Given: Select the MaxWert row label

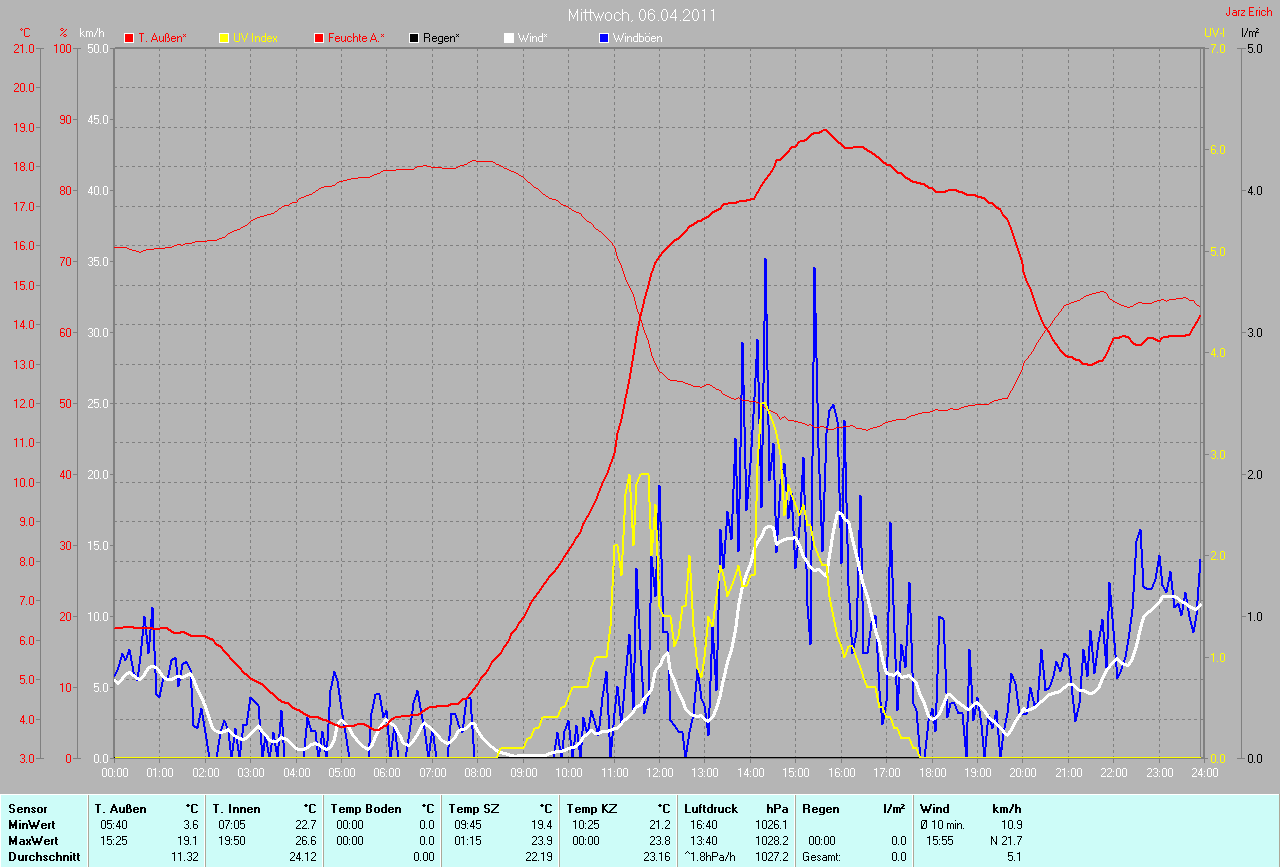Looking at the screenshot, I should pyautogui.click(x=31, y=841).
